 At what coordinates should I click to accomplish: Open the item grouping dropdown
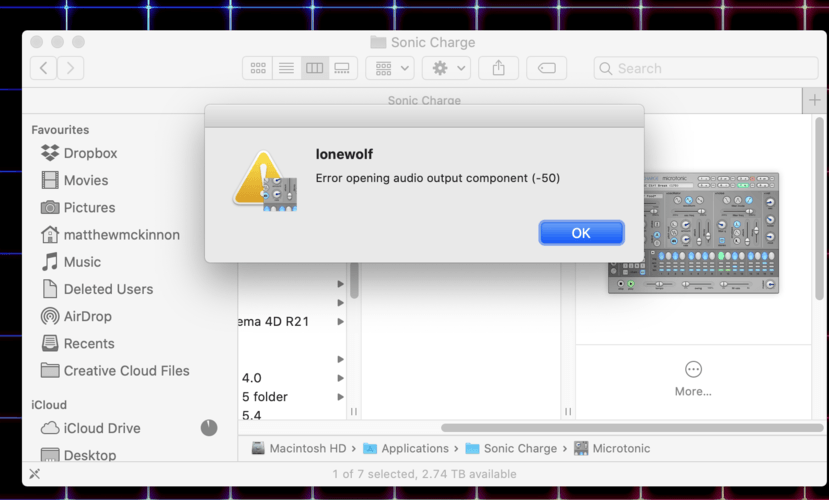point(390,68)
